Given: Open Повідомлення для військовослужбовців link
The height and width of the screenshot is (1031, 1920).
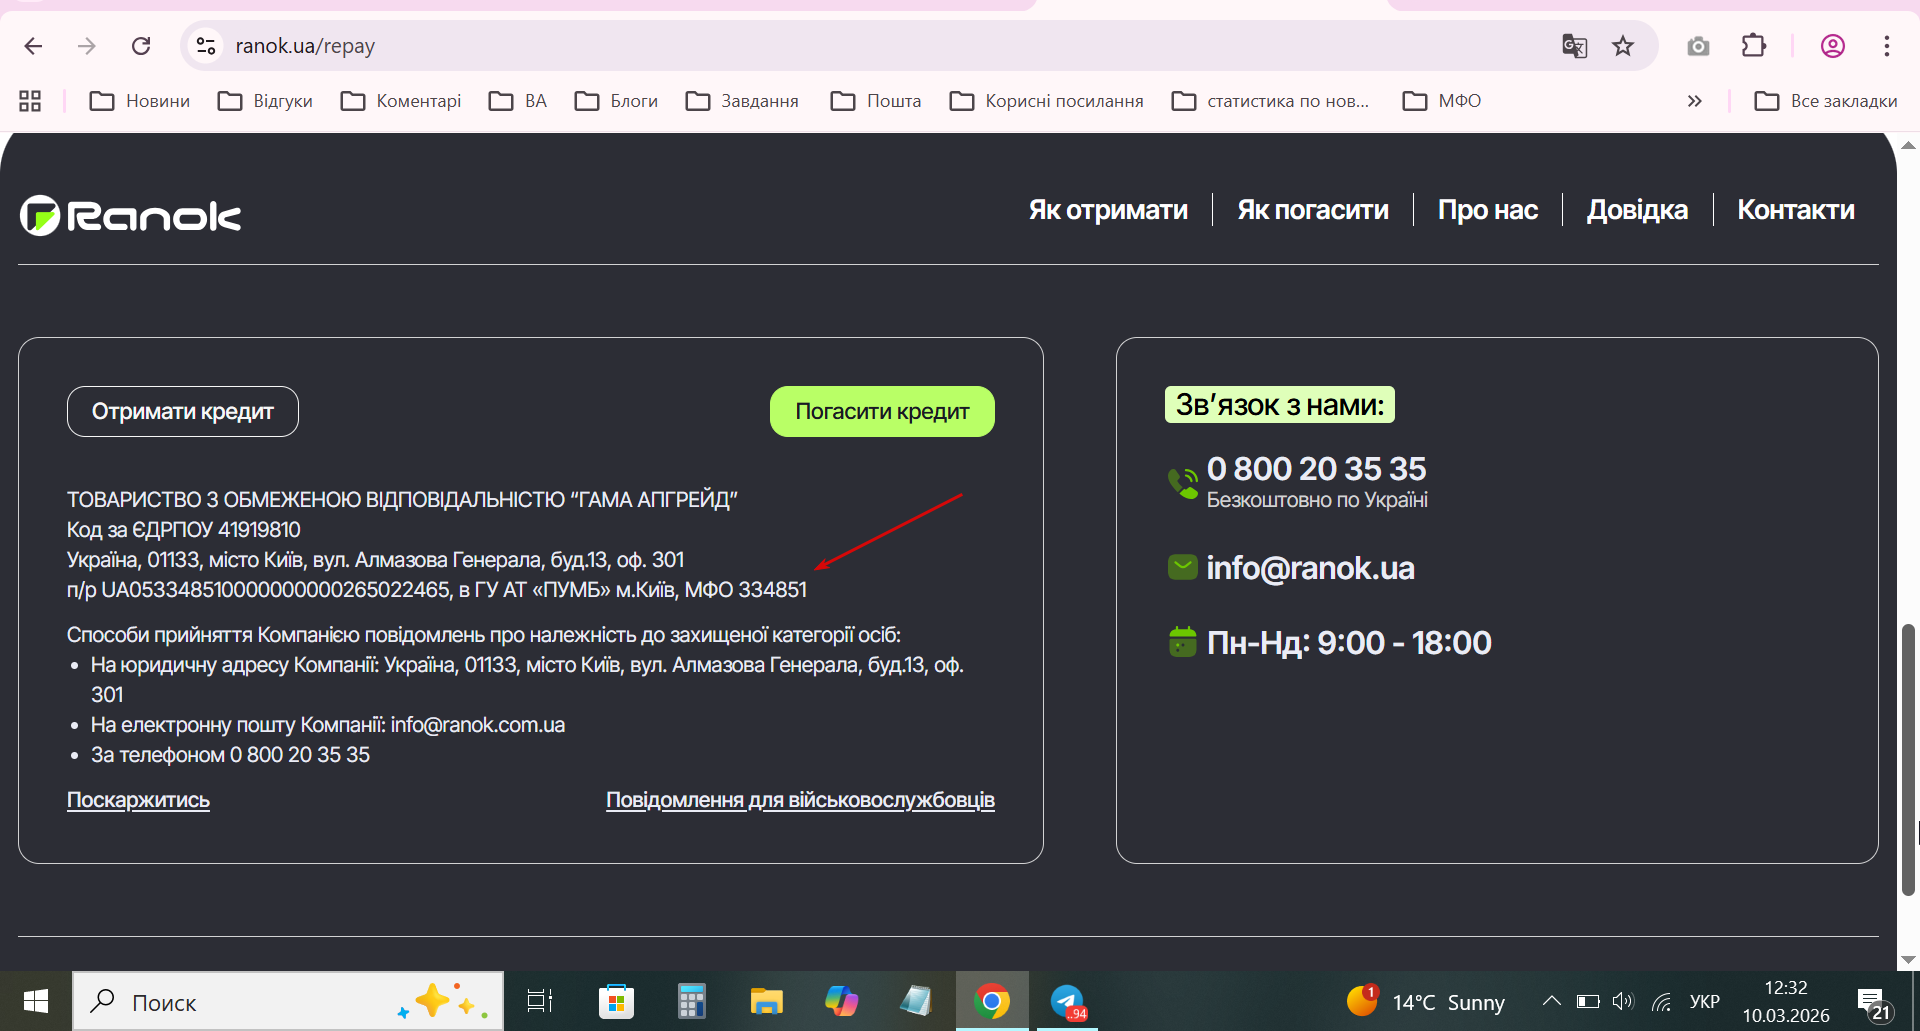Looking at the screenshot, I should pyautogui.click(x=800, y=800).
